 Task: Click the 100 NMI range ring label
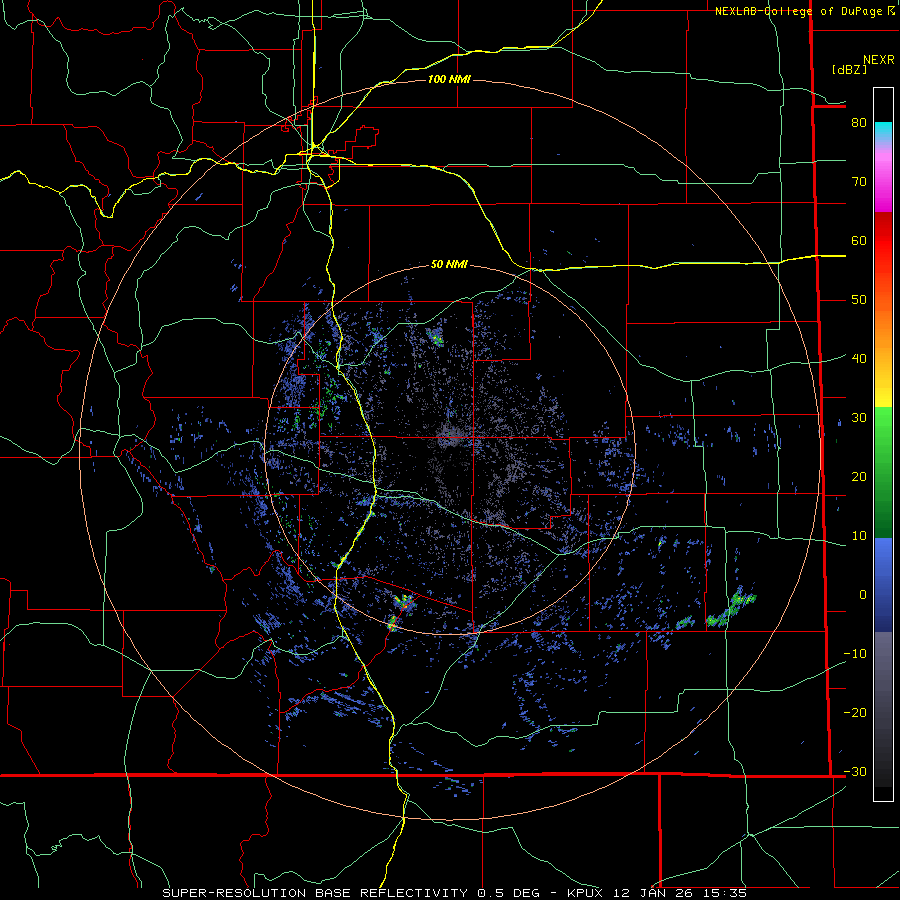[x=449, y=79]
